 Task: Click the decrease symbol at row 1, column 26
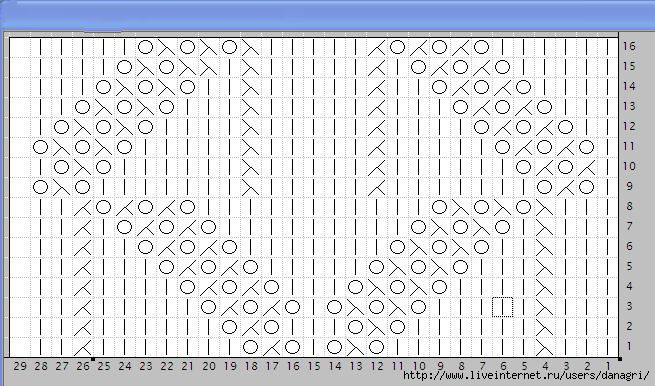[82, 347]
